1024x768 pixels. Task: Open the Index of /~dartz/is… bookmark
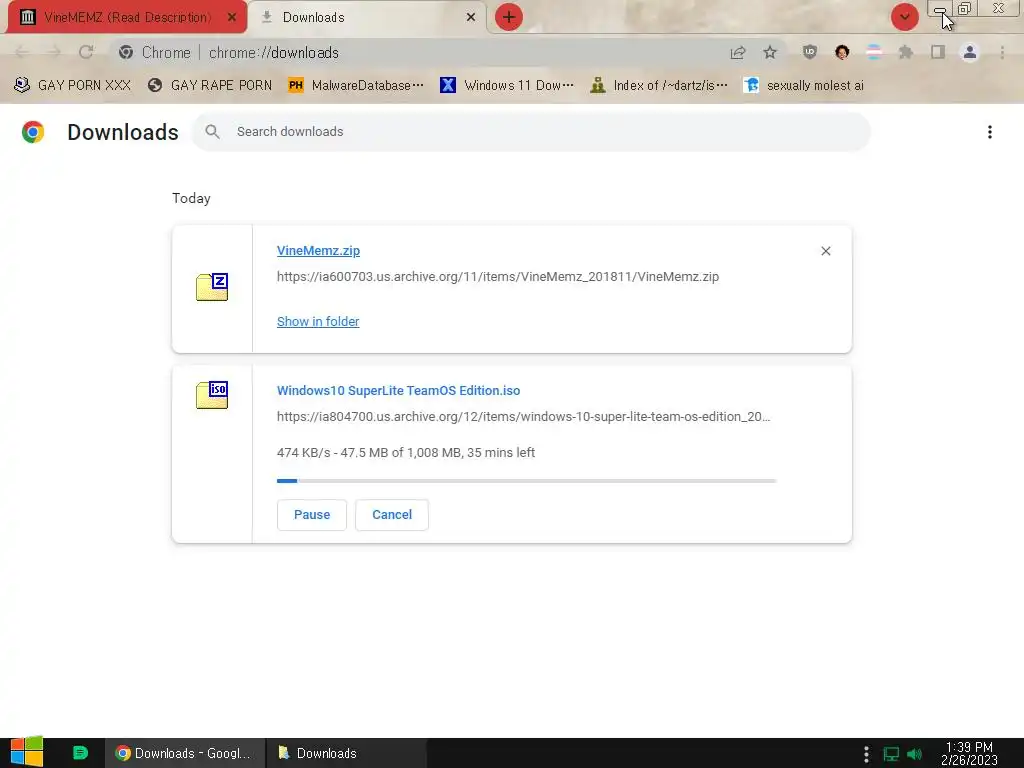point(658,86)
